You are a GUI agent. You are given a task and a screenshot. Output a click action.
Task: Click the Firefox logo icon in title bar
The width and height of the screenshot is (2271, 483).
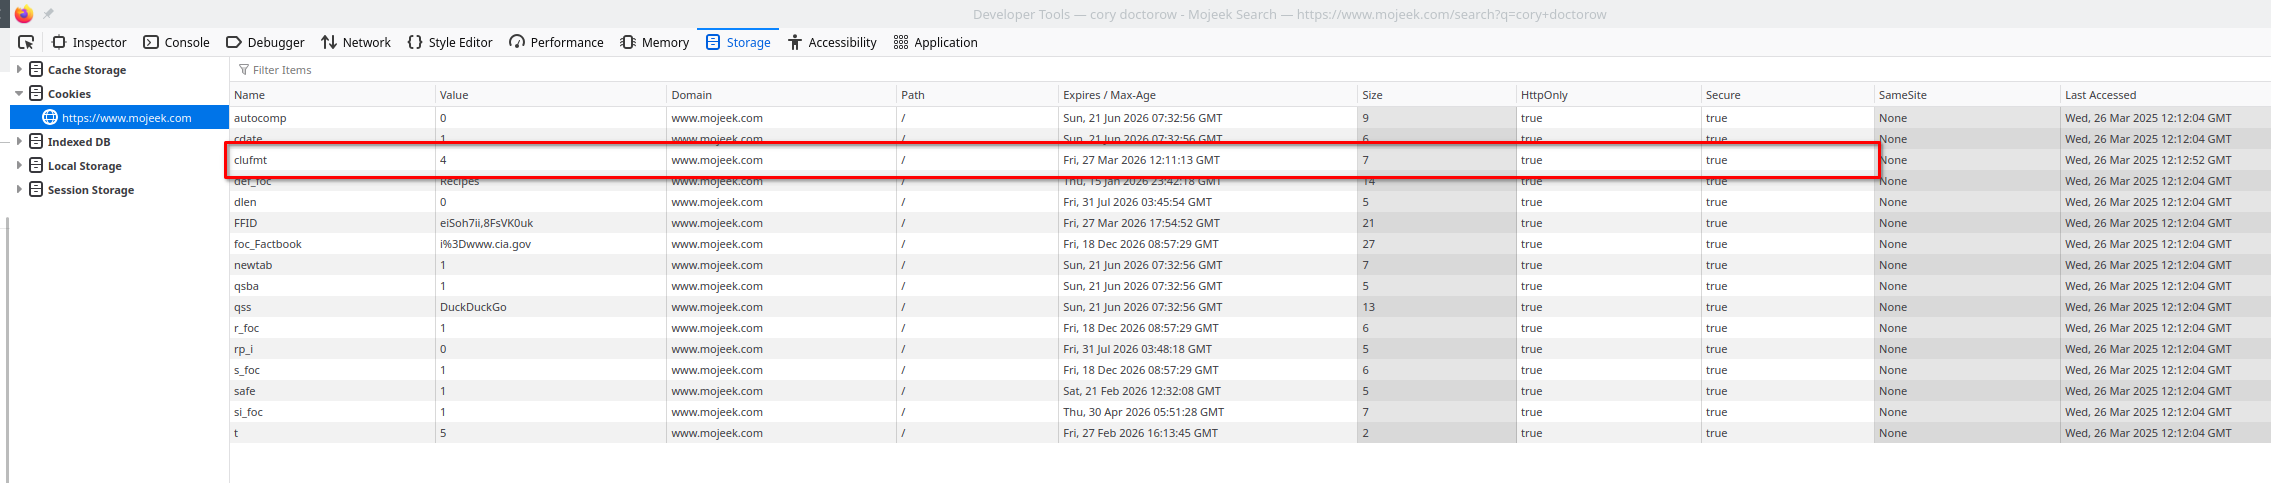pos(24,14)
